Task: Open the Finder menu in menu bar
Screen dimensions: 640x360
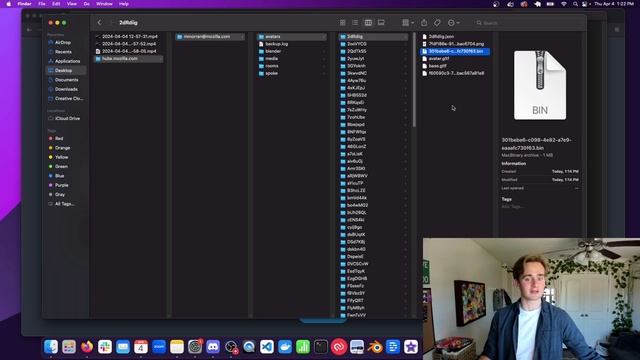Action: pos(24,4)
